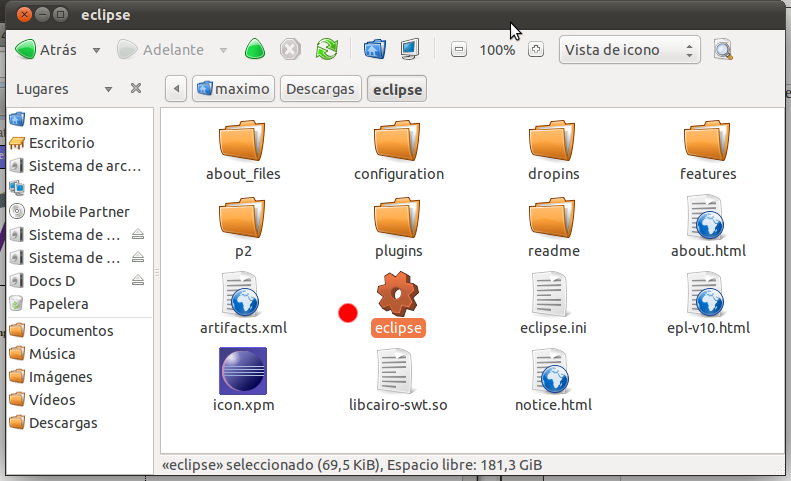
Task: Select the notice.html file
Action: (553, 381)
